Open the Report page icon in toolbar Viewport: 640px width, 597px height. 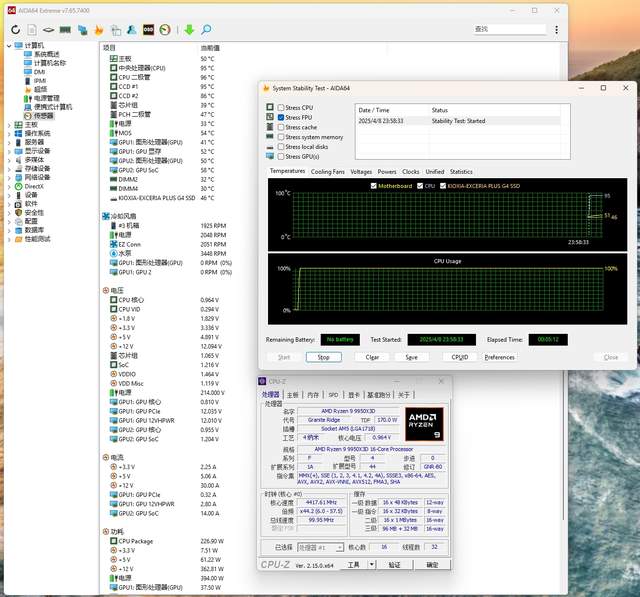pos(33,30)
